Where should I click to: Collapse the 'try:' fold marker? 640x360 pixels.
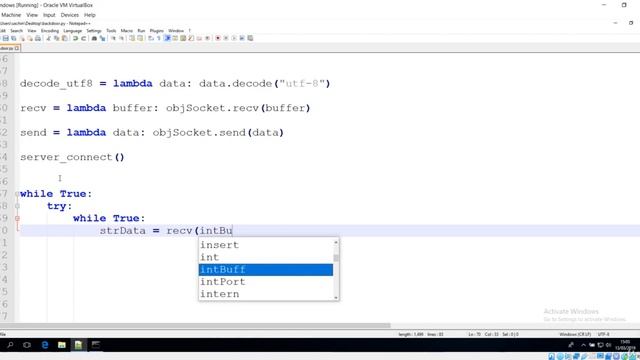(x=17, y=206)
